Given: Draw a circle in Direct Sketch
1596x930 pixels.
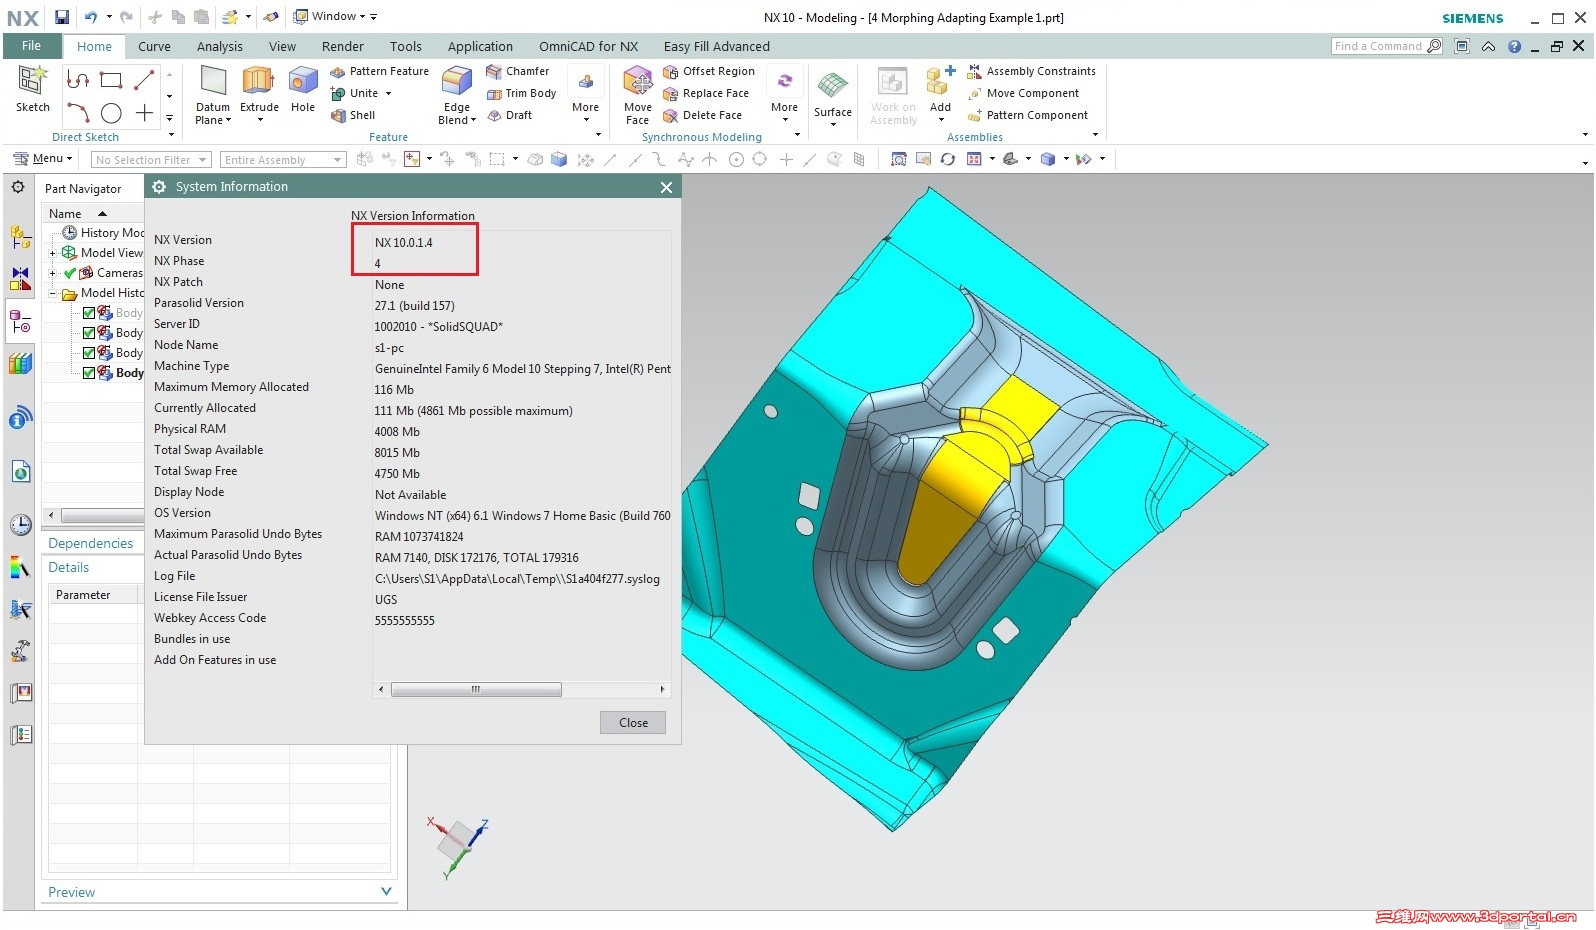Looking at the screenshot, I should [111, 113].
